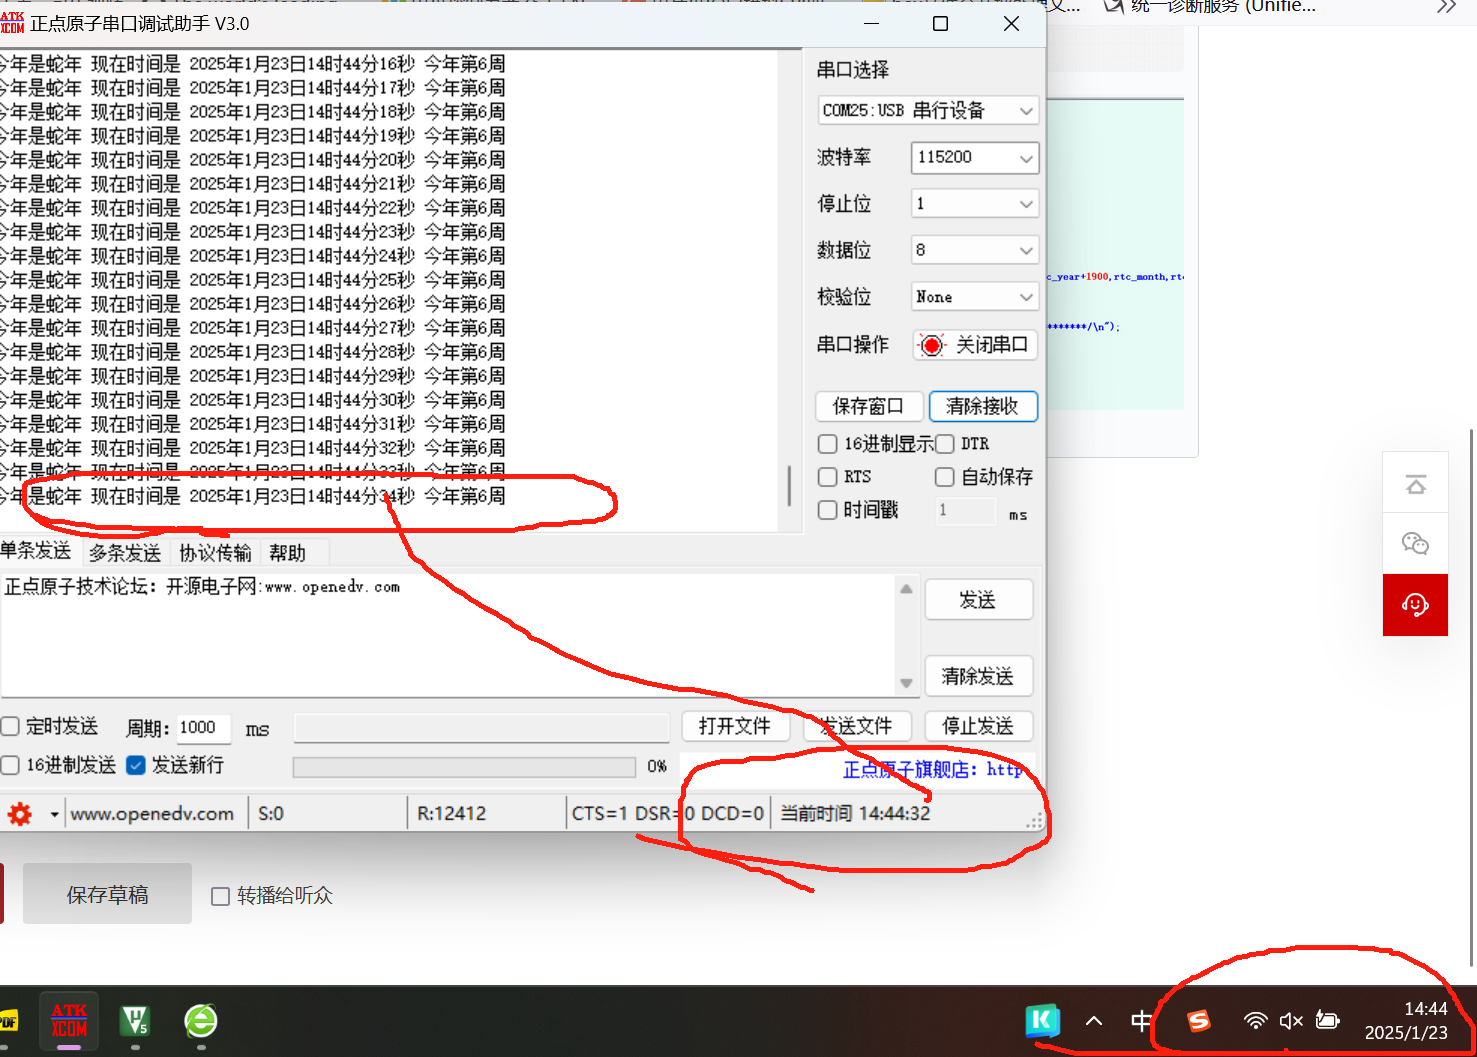
Task: Switch to the 多条发送 tab
Action: [x=124, y=551]
